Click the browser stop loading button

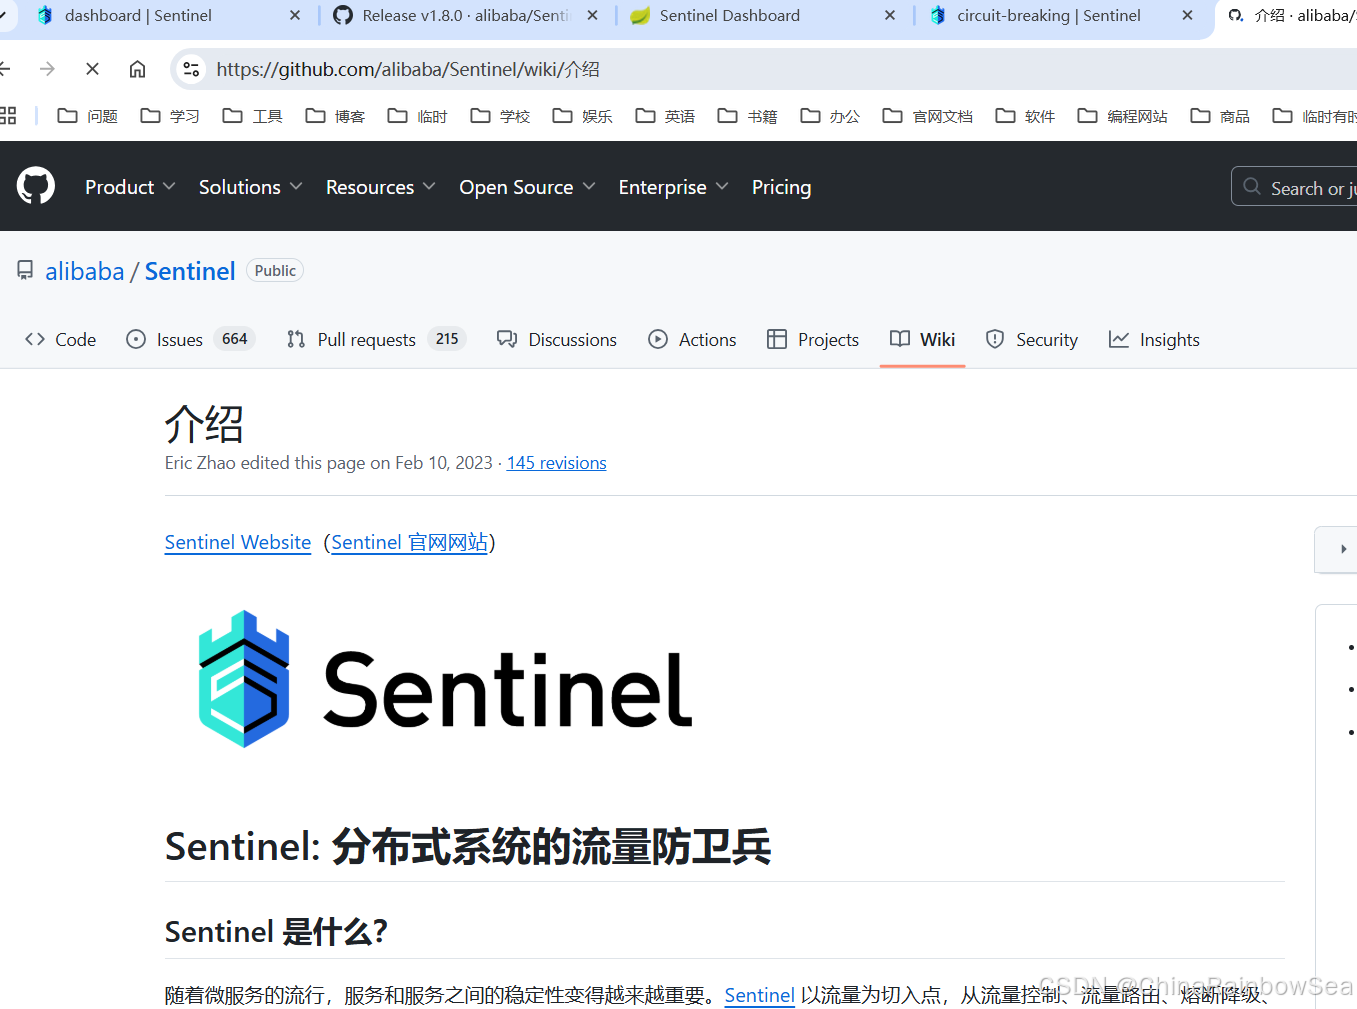pos(92,69)
